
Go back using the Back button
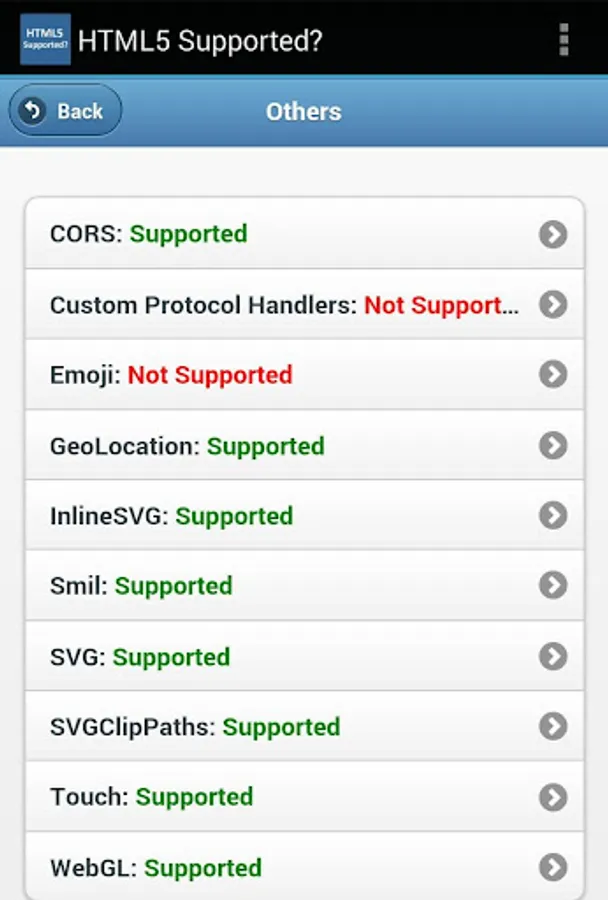66,111
